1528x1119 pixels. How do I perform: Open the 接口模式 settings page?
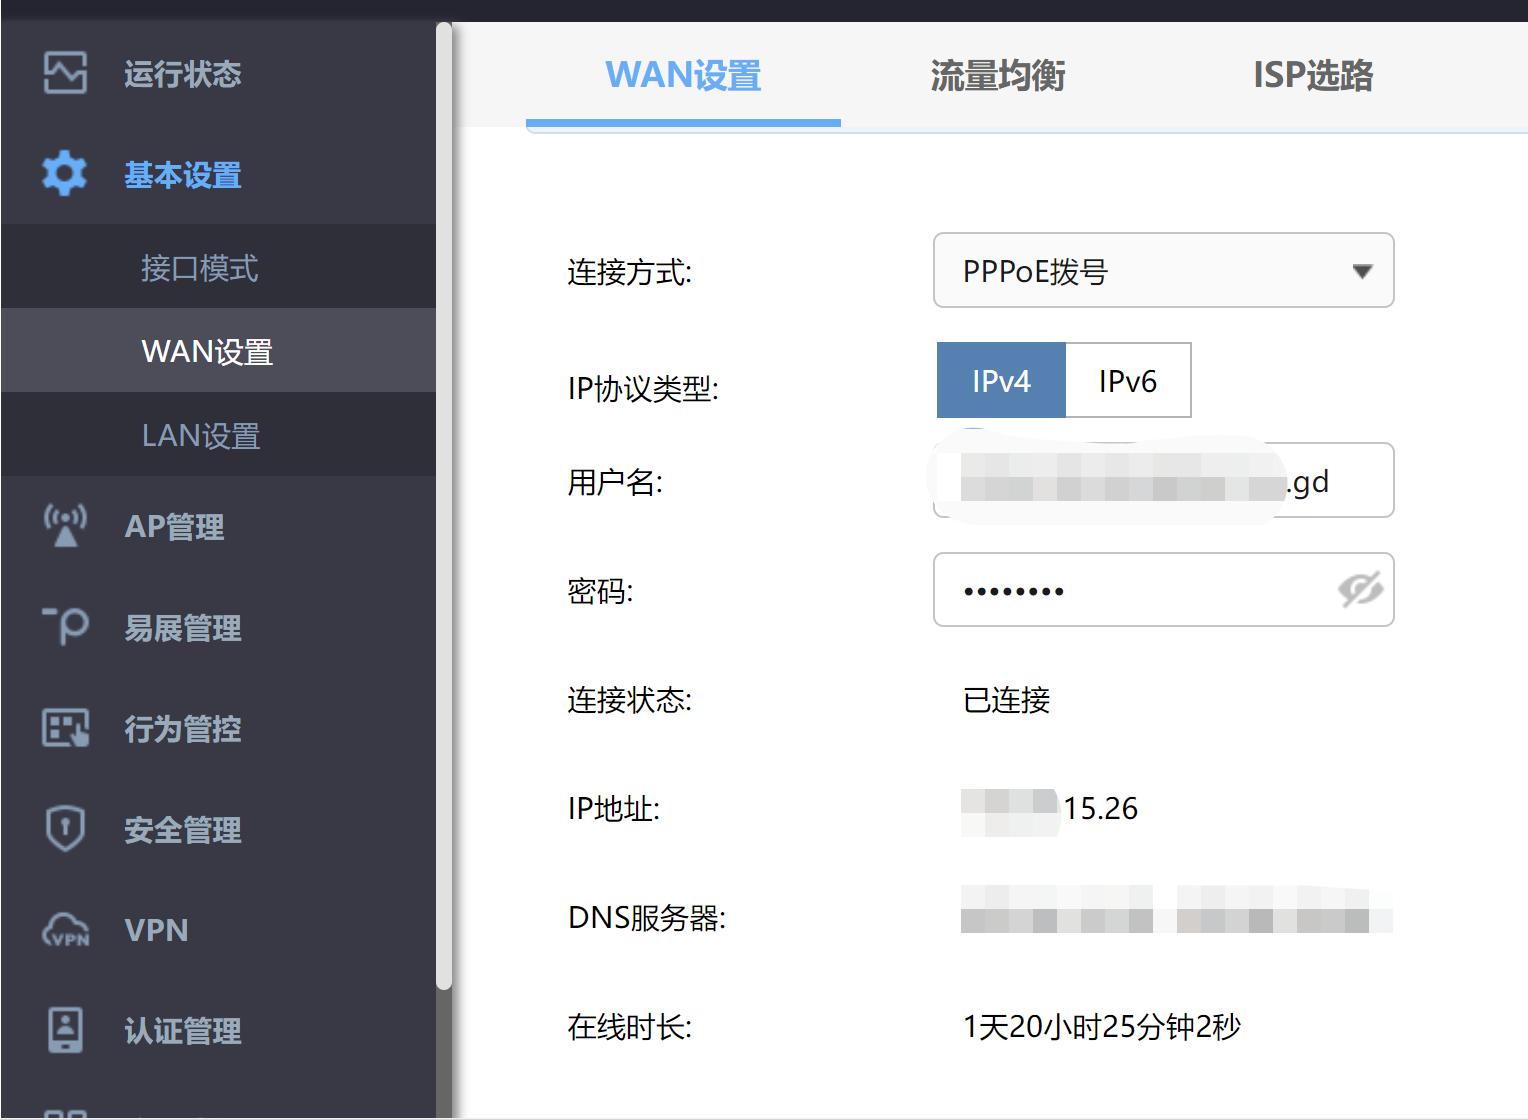pos(201,267)
